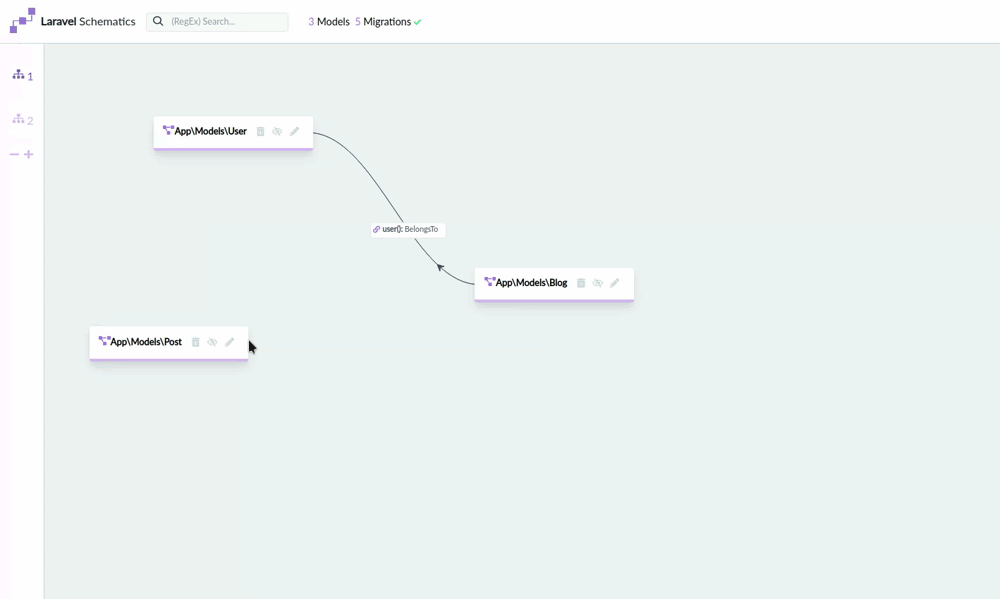Hide the App\Models\User model node
The width and height of the screenshot is (1000, 599).
tap(277, 131)
